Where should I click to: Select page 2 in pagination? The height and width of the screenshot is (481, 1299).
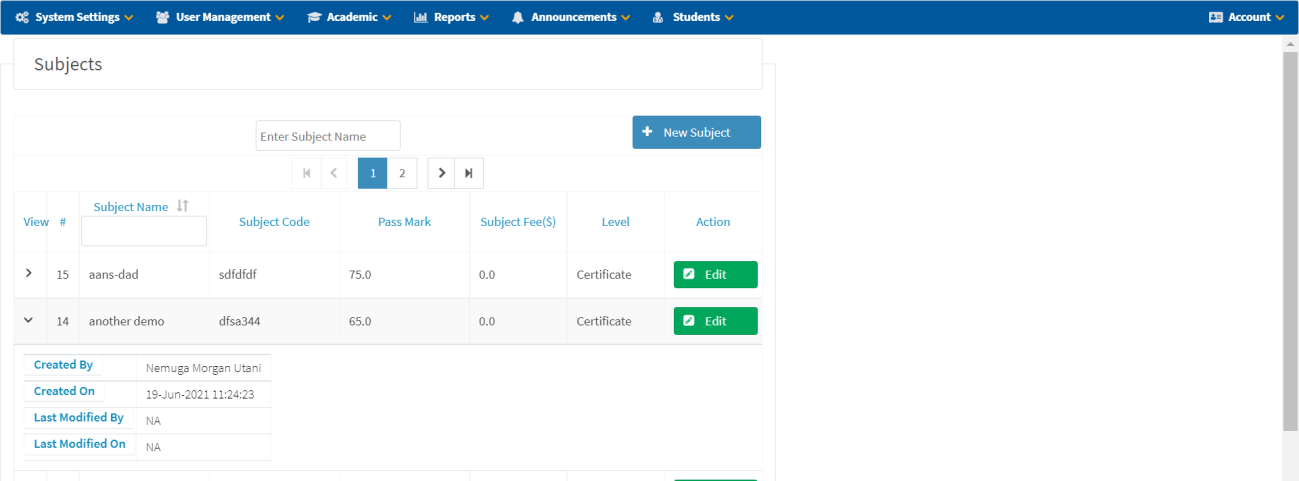tap(402, 173)
